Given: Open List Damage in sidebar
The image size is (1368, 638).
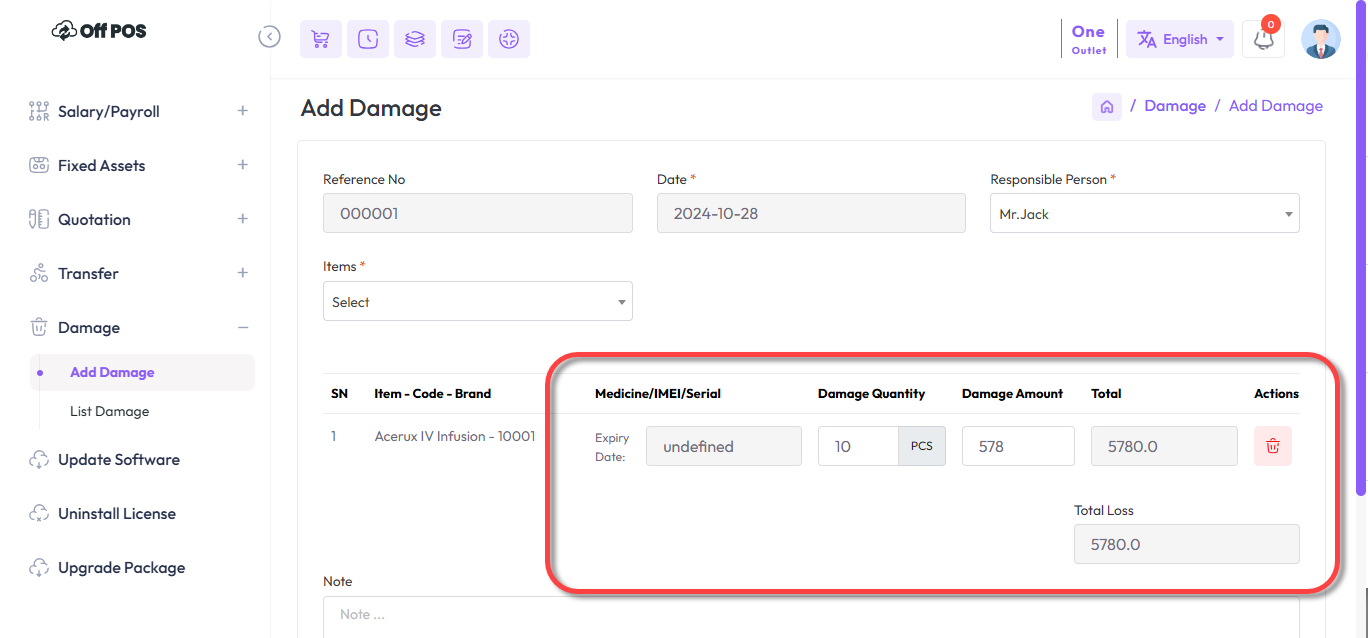Looking at the screenshot, I should coord(109,411).
